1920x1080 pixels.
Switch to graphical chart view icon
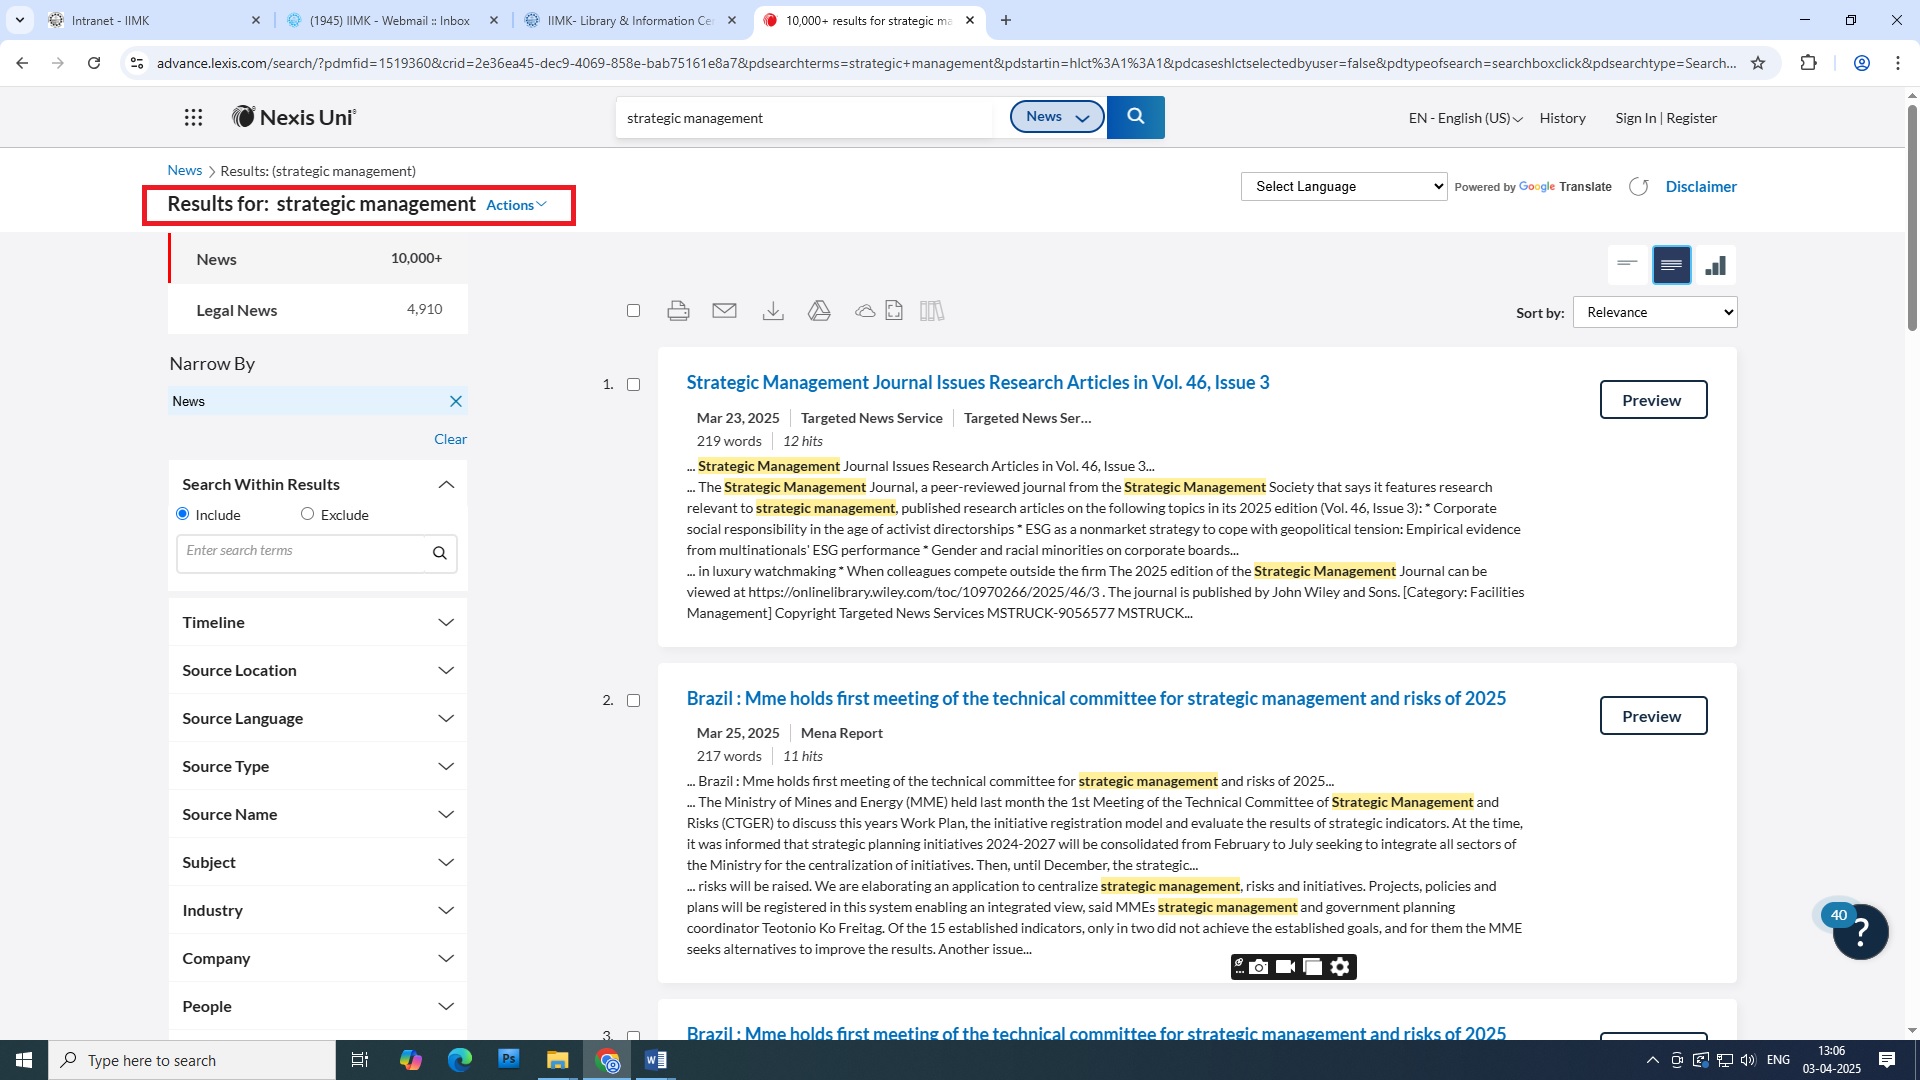(x=1716, y=266)
